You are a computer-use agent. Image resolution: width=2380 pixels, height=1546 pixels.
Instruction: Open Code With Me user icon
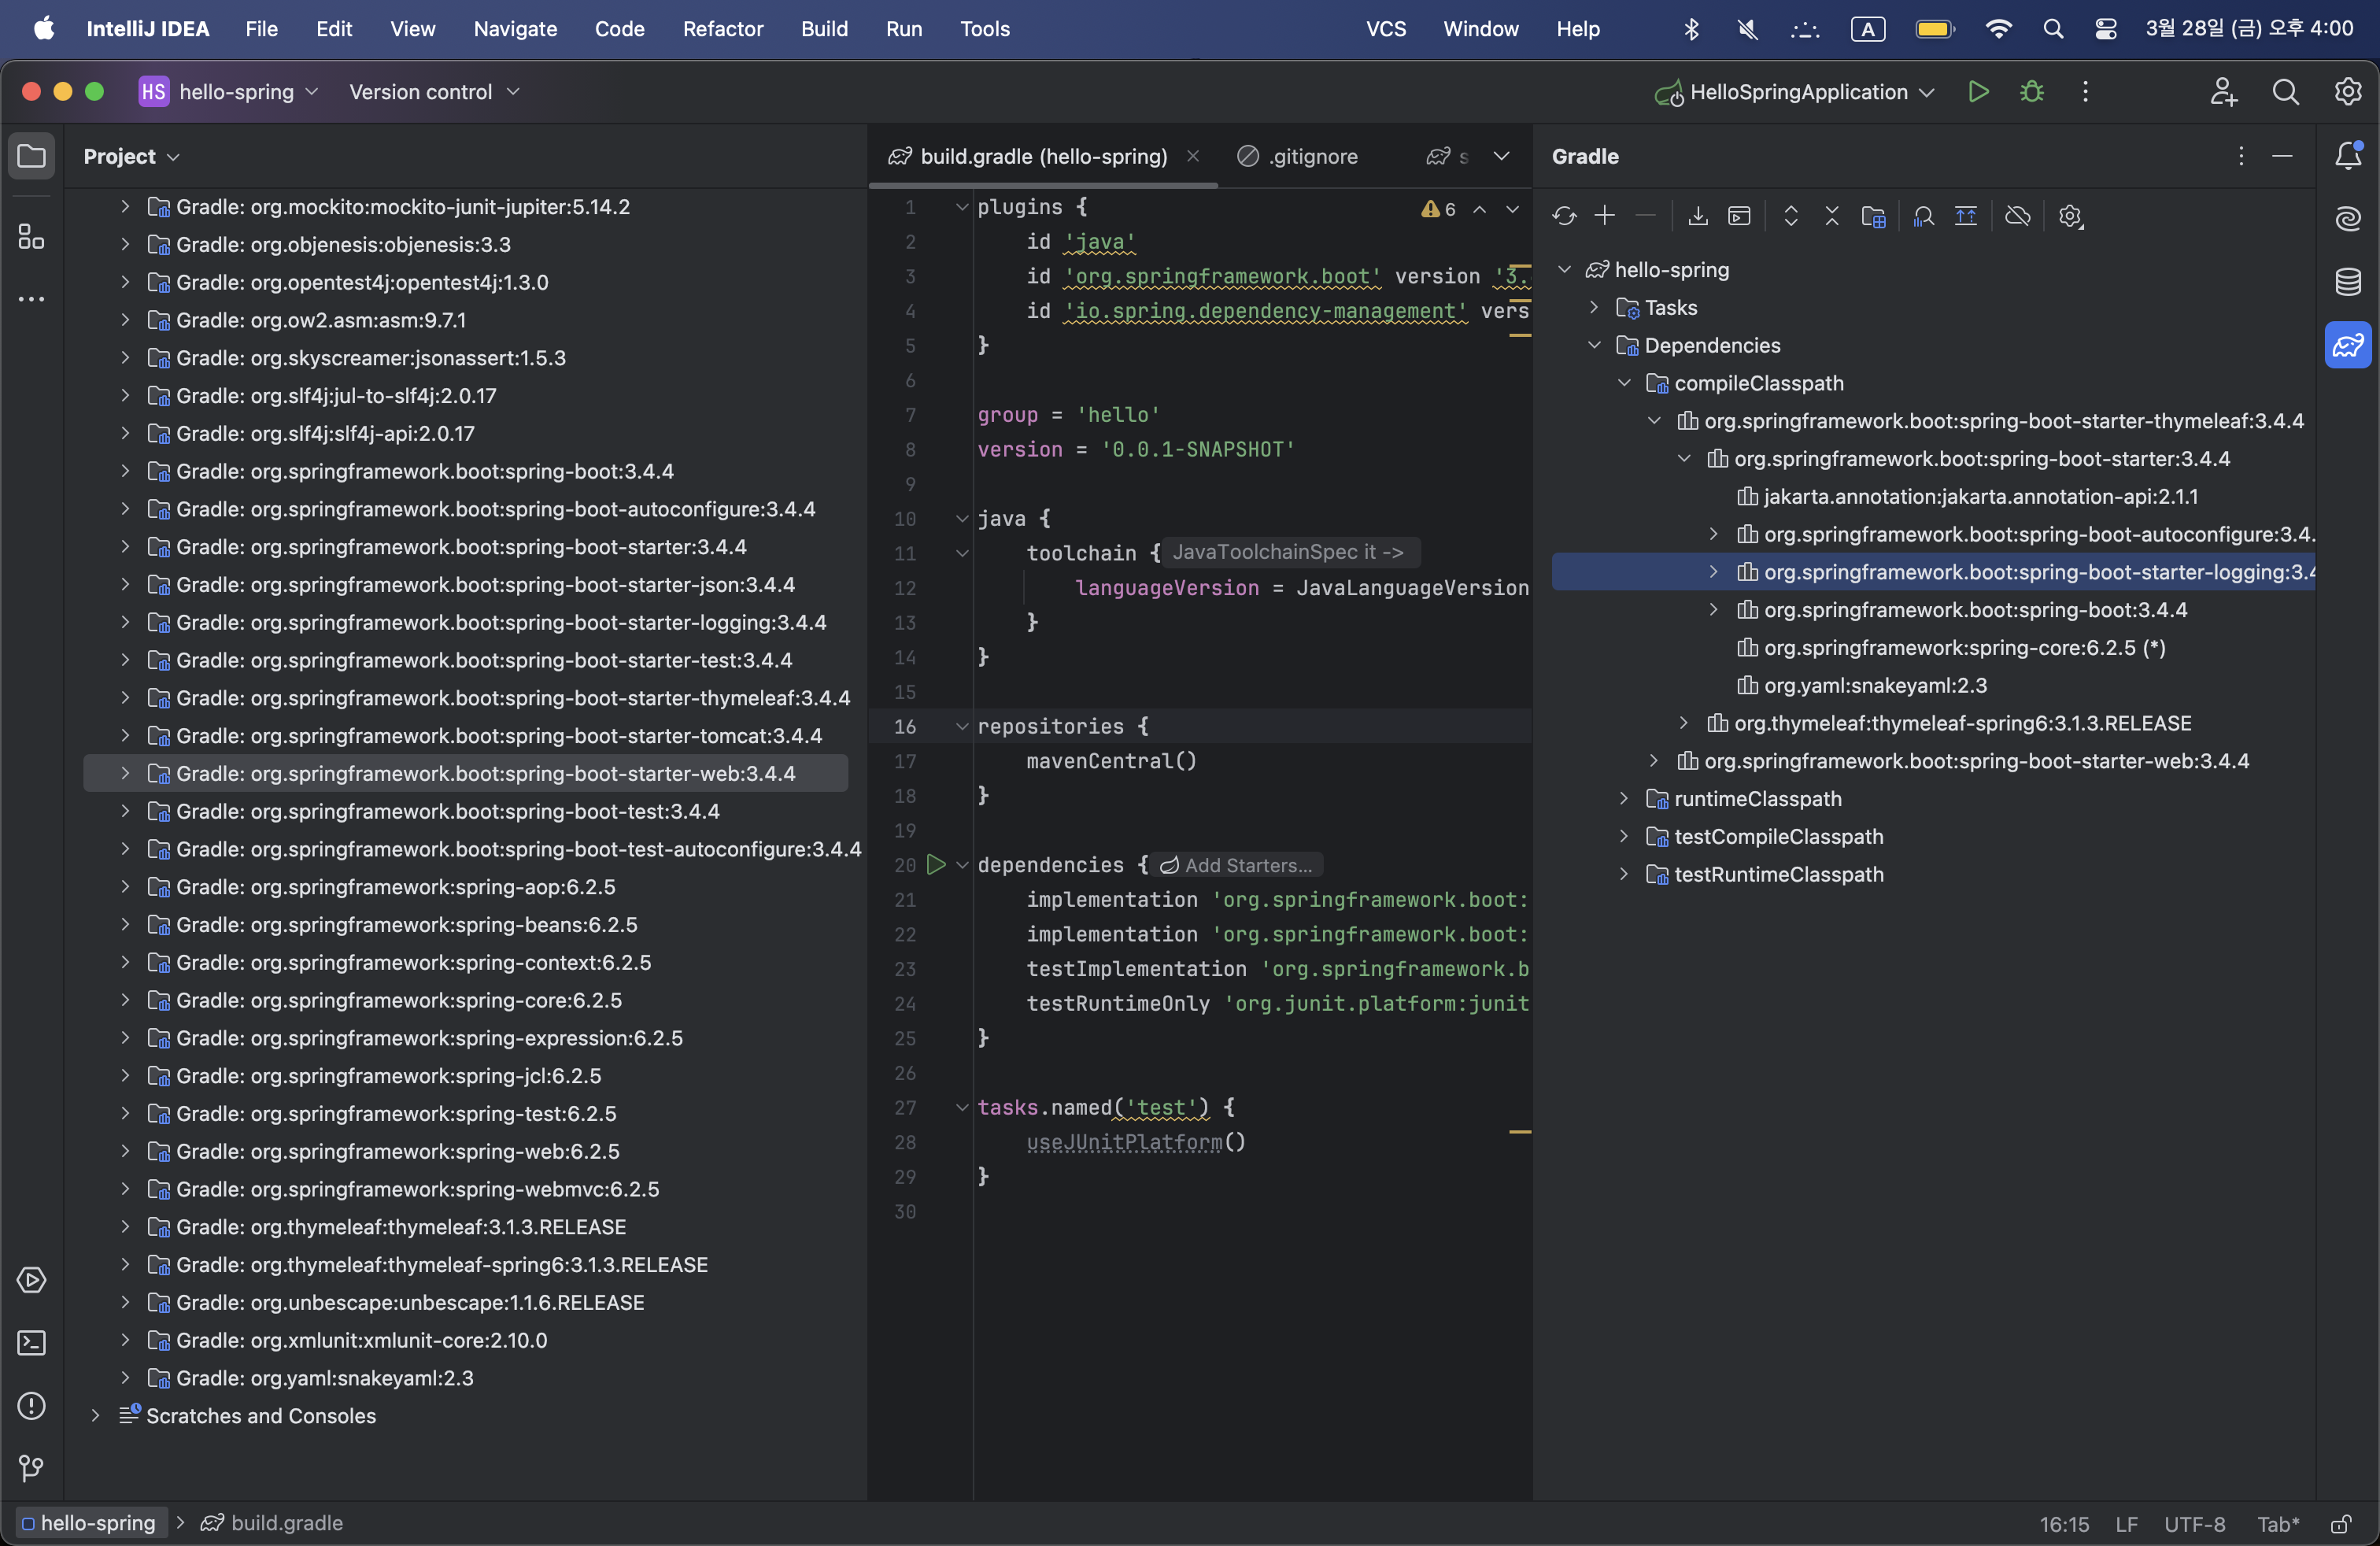[2223, 92]
